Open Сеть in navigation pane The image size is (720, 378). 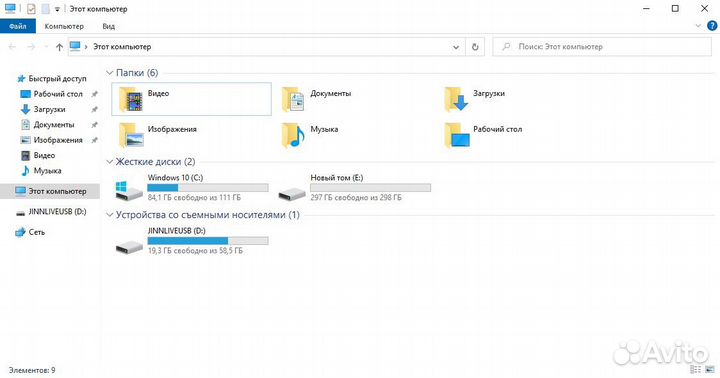pyautogui.click(x=30, y=232)
